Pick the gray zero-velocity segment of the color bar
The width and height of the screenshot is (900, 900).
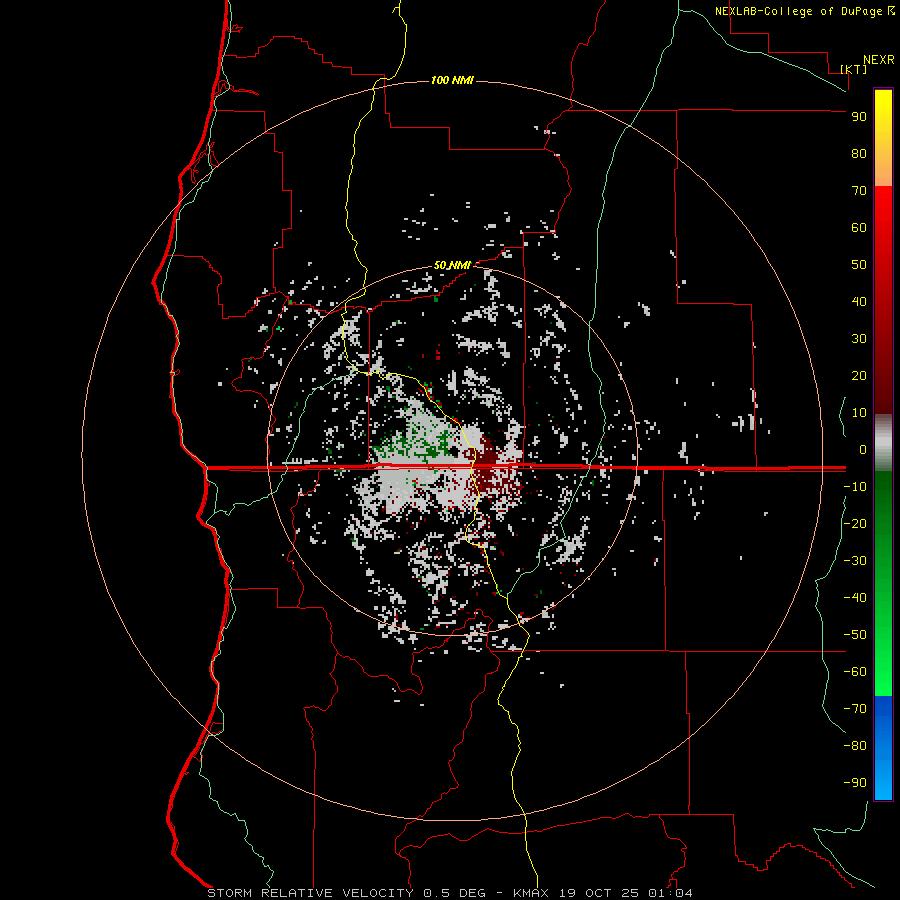pyautogui.click(x=883, y=443)
